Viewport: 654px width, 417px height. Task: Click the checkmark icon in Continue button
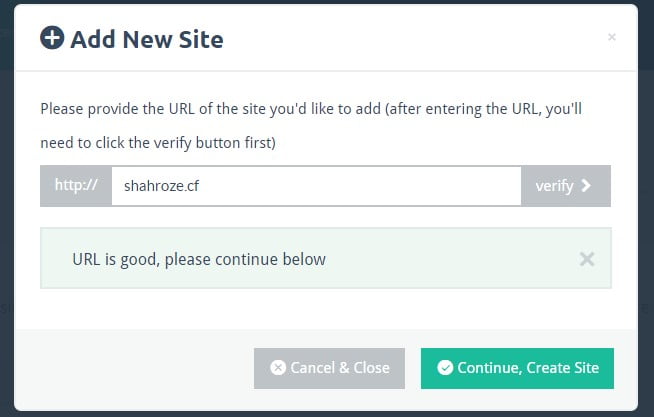click(x=445, y=368)
